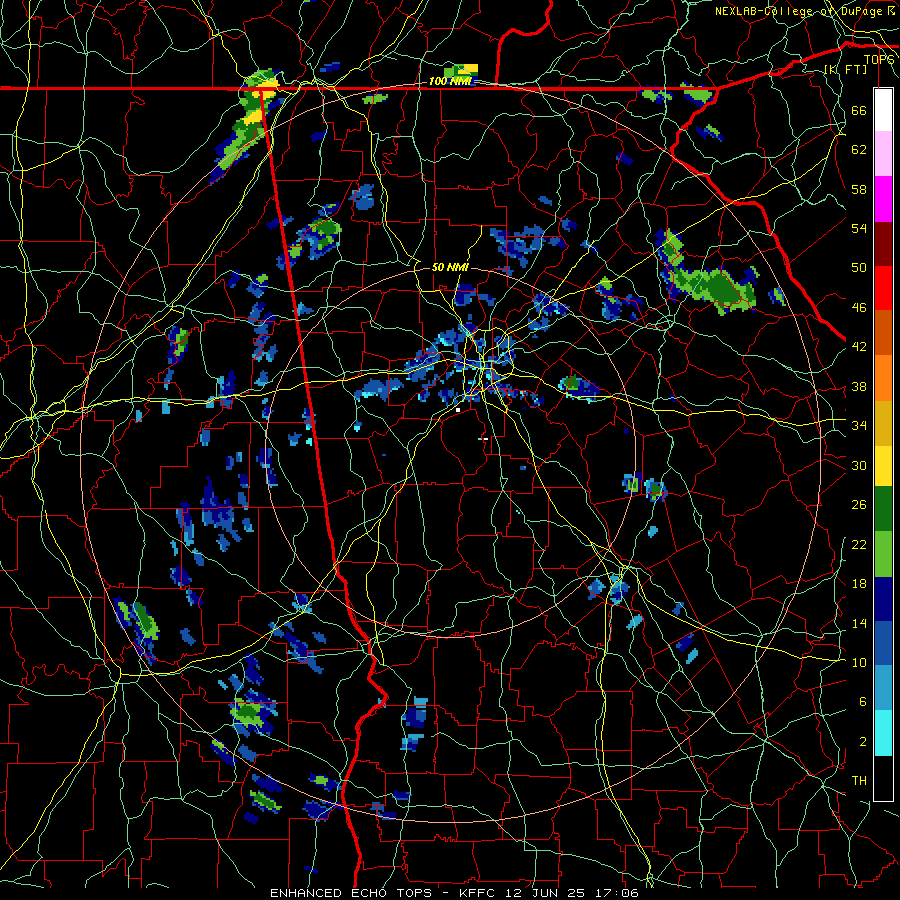Click the 10 value on legend scale
Image resolution: width=900 pixels, height=900 pixels.
tap(859, 662)
